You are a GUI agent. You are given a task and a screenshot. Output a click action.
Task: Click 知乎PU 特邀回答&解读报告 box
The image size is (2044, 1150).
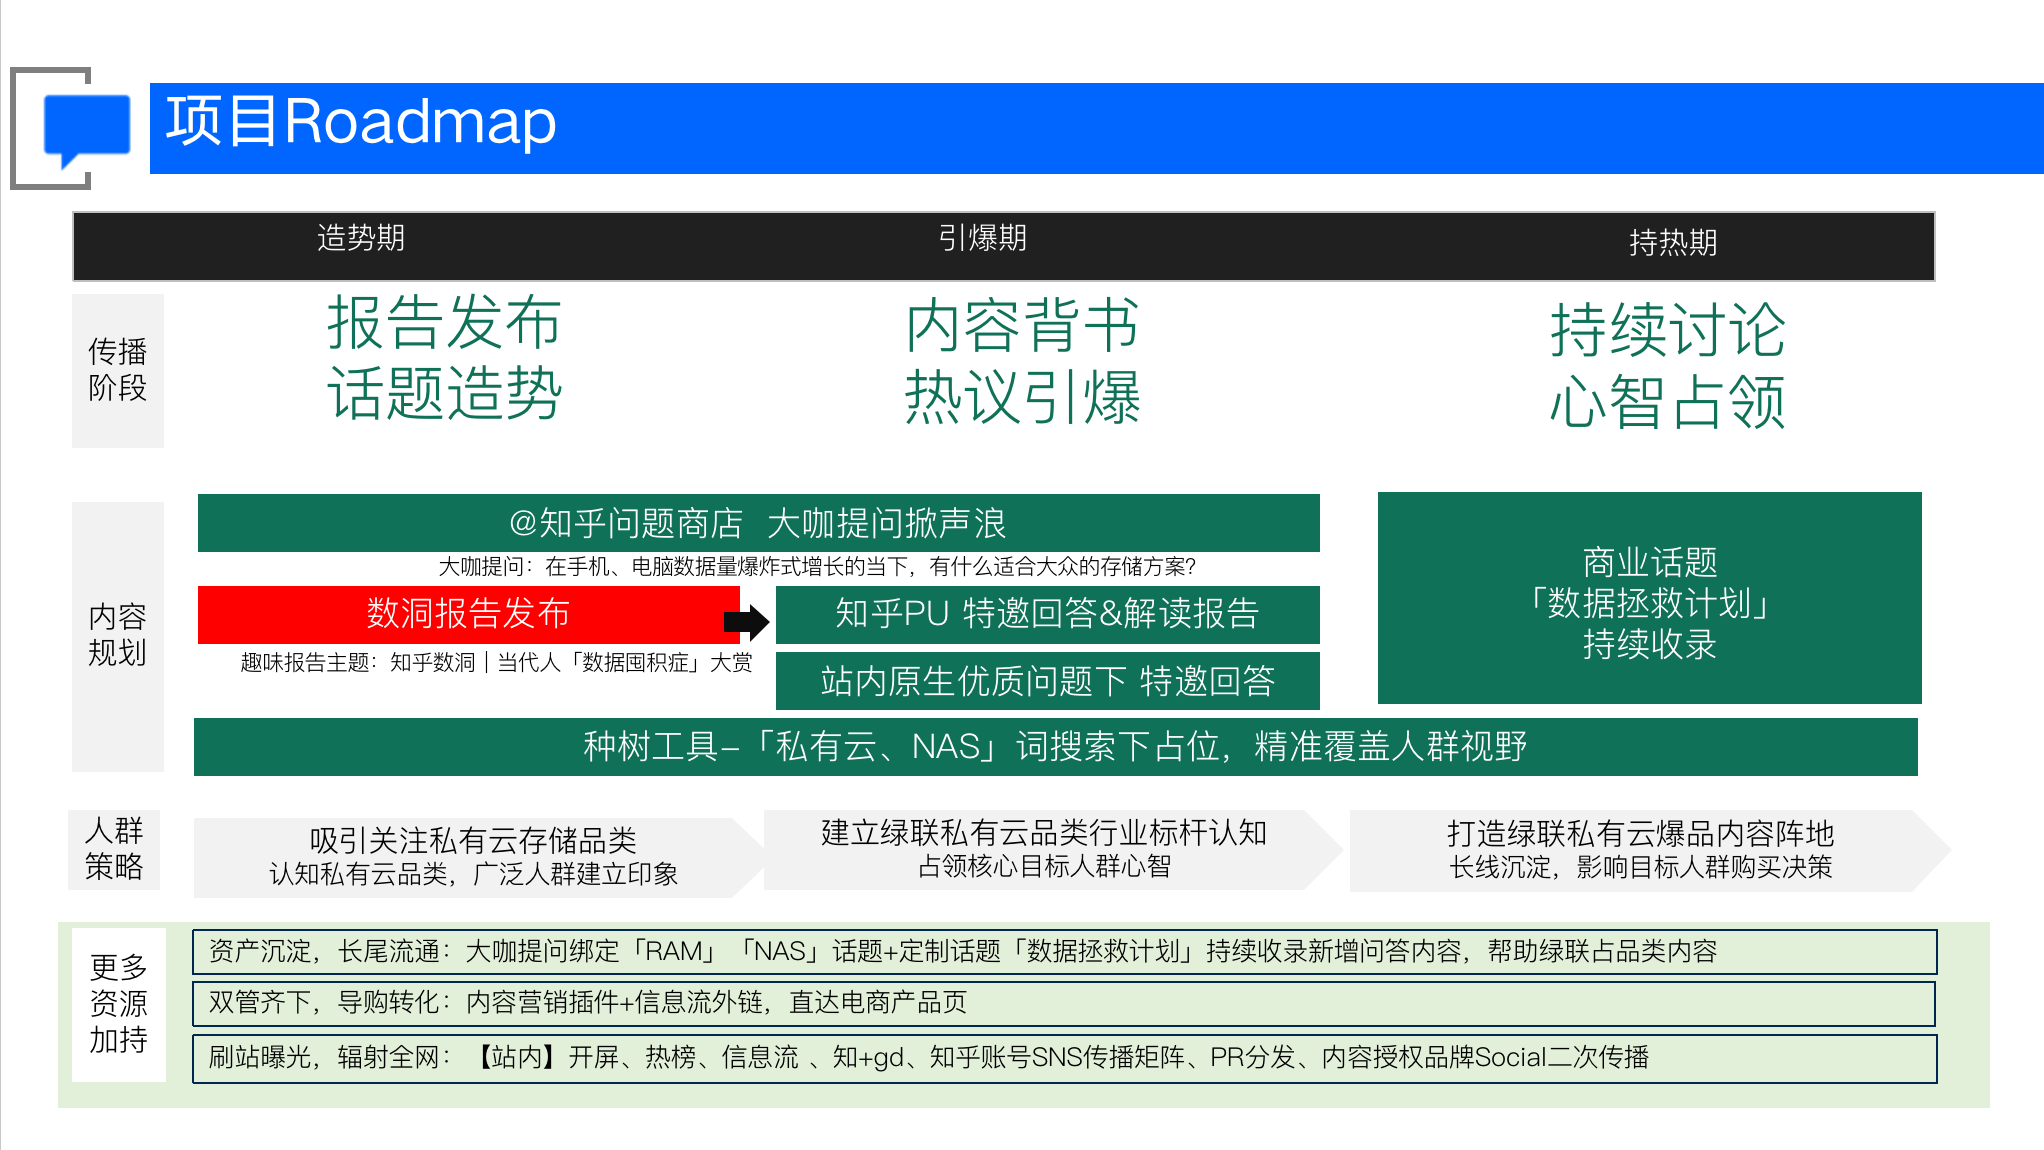[x=1046, y=614]
